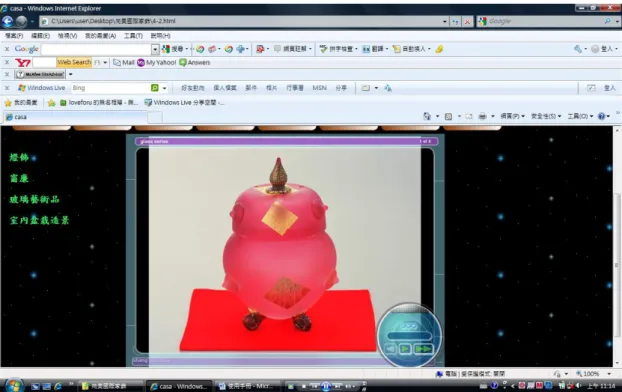The image size is (622, 392).
Task: Click the third green Chinese link in the sidebar
Action: pyautogui.click(x=35, y=199)
